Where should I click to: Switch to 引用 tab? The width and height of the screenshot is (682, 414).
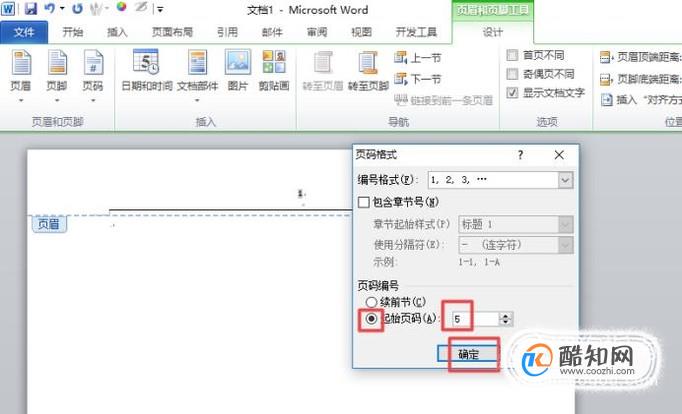pos(227,32)
